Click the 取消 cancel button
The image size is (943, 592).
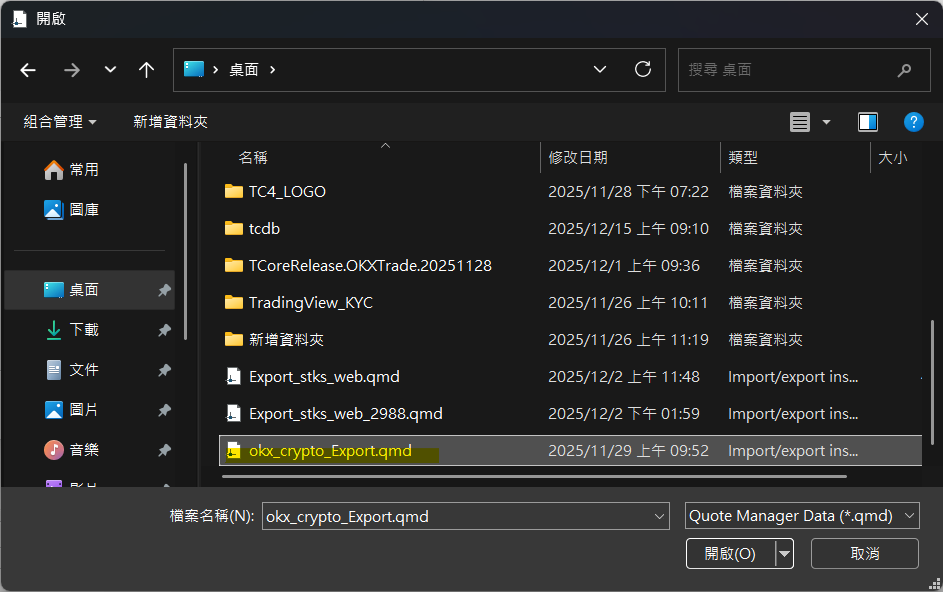click(x=864, y=553)
